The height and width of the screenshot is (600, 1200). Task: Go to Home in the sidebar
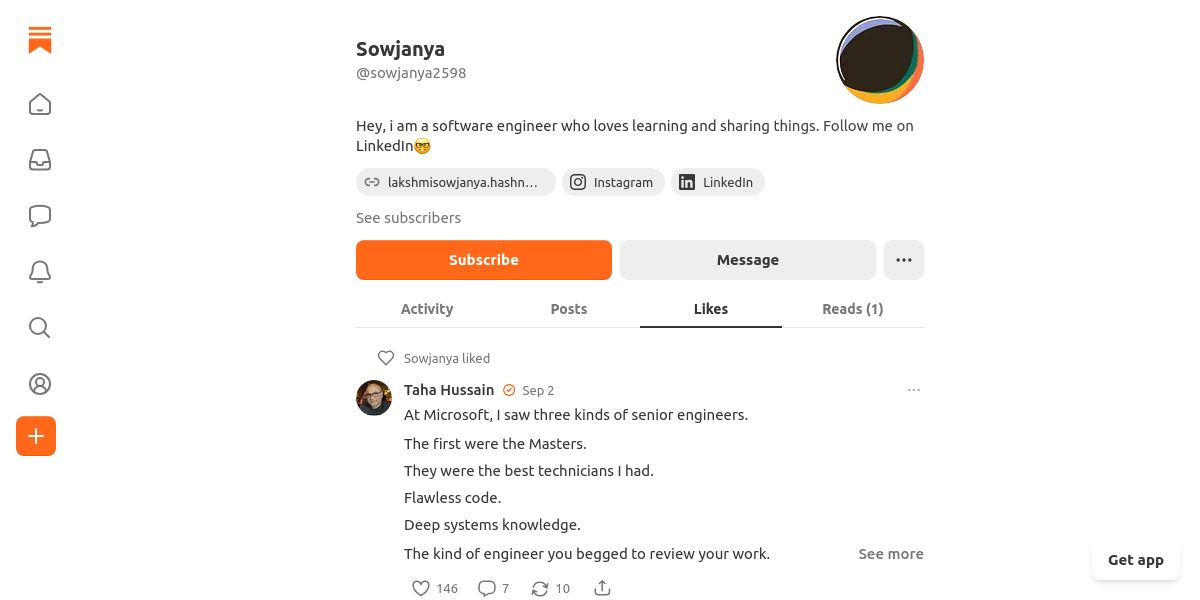coord(40,104)
